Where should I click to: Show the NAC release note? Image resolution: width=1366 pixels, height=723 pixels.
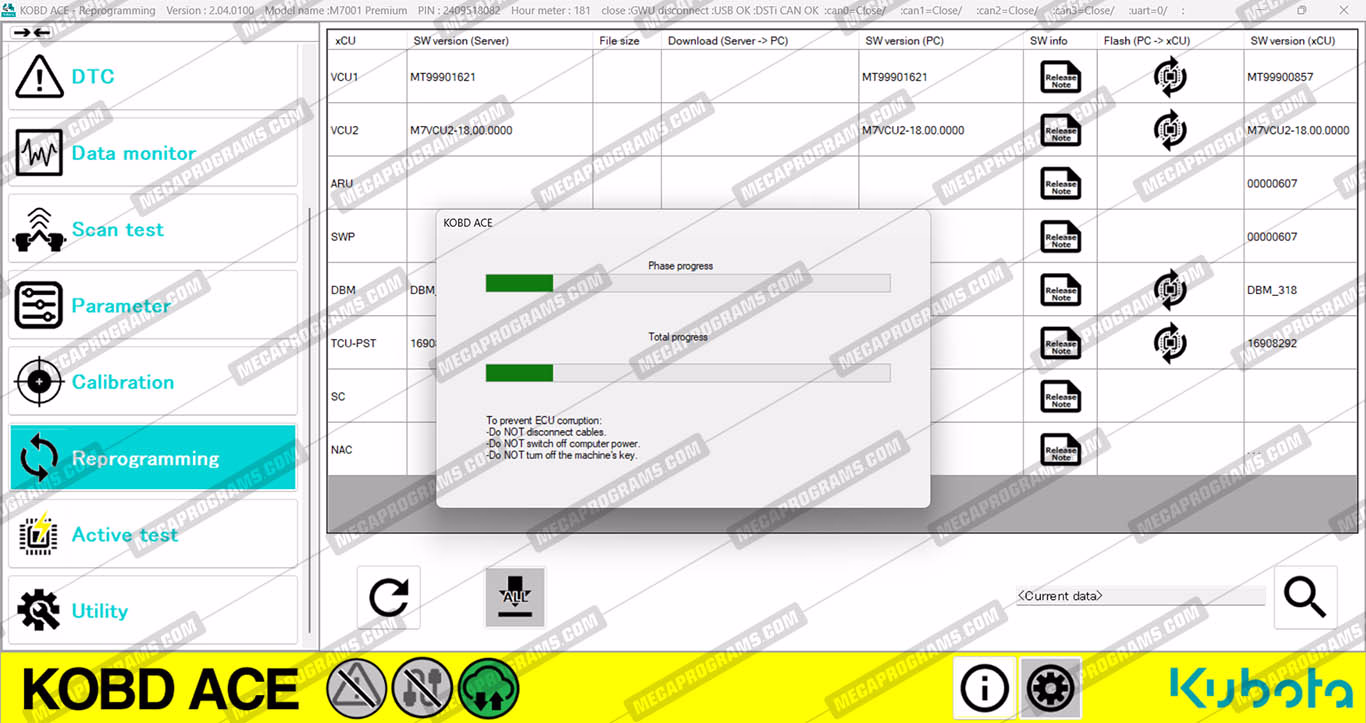point(1060,450)
